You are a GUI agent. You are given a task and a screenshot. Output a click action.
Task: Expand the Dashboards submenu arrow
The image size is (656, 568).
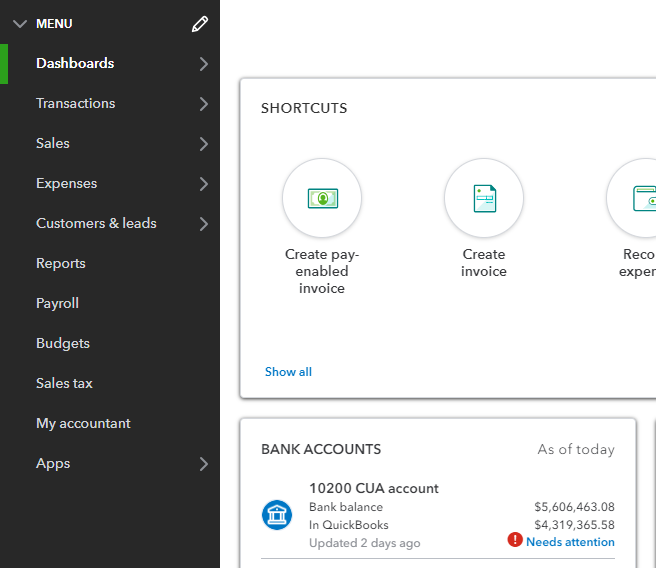click(x=204, y=64)
